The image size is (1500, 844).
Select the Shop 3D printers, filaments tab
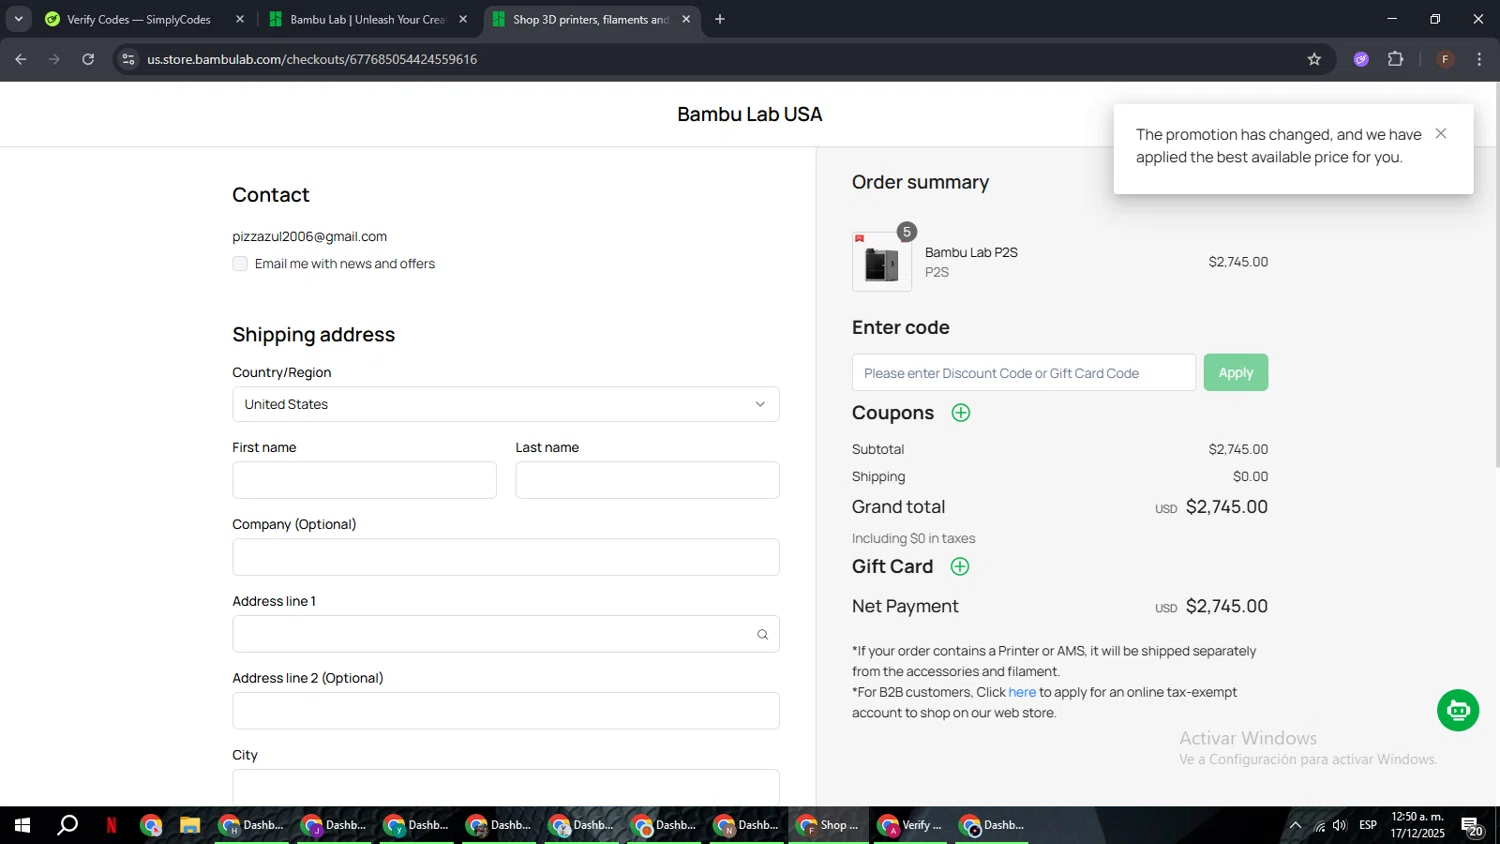coord(590,19)
